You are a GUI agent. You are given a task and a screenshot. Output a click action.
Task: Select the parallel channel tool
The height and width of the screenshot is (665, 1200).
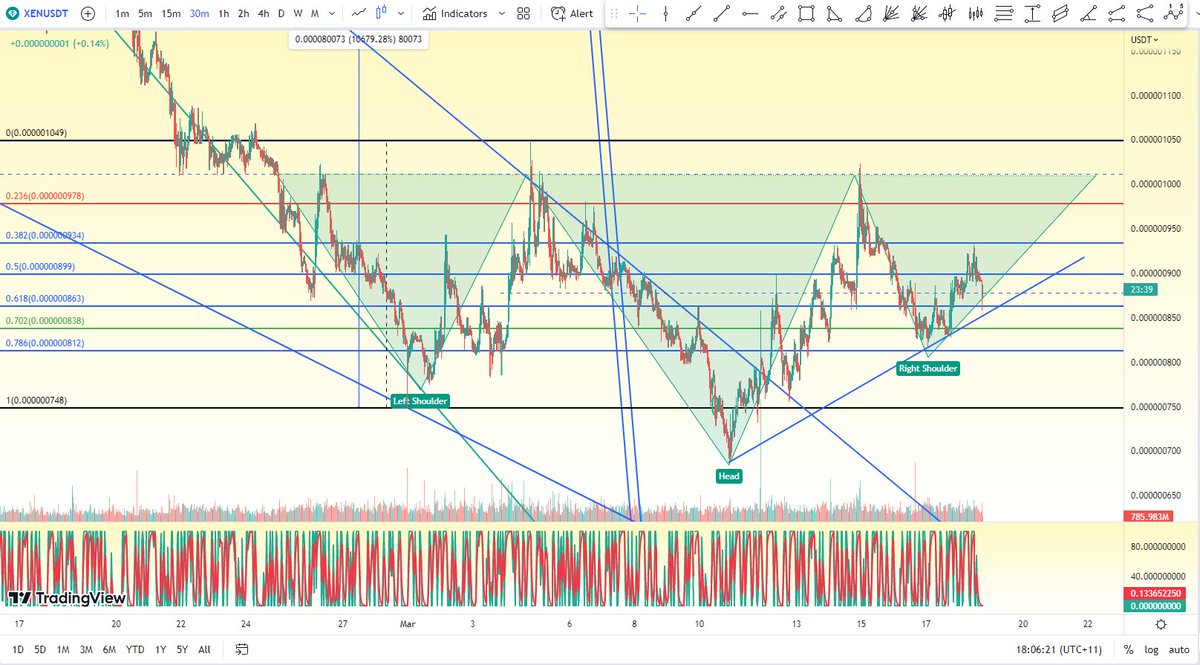coord(778,14)
